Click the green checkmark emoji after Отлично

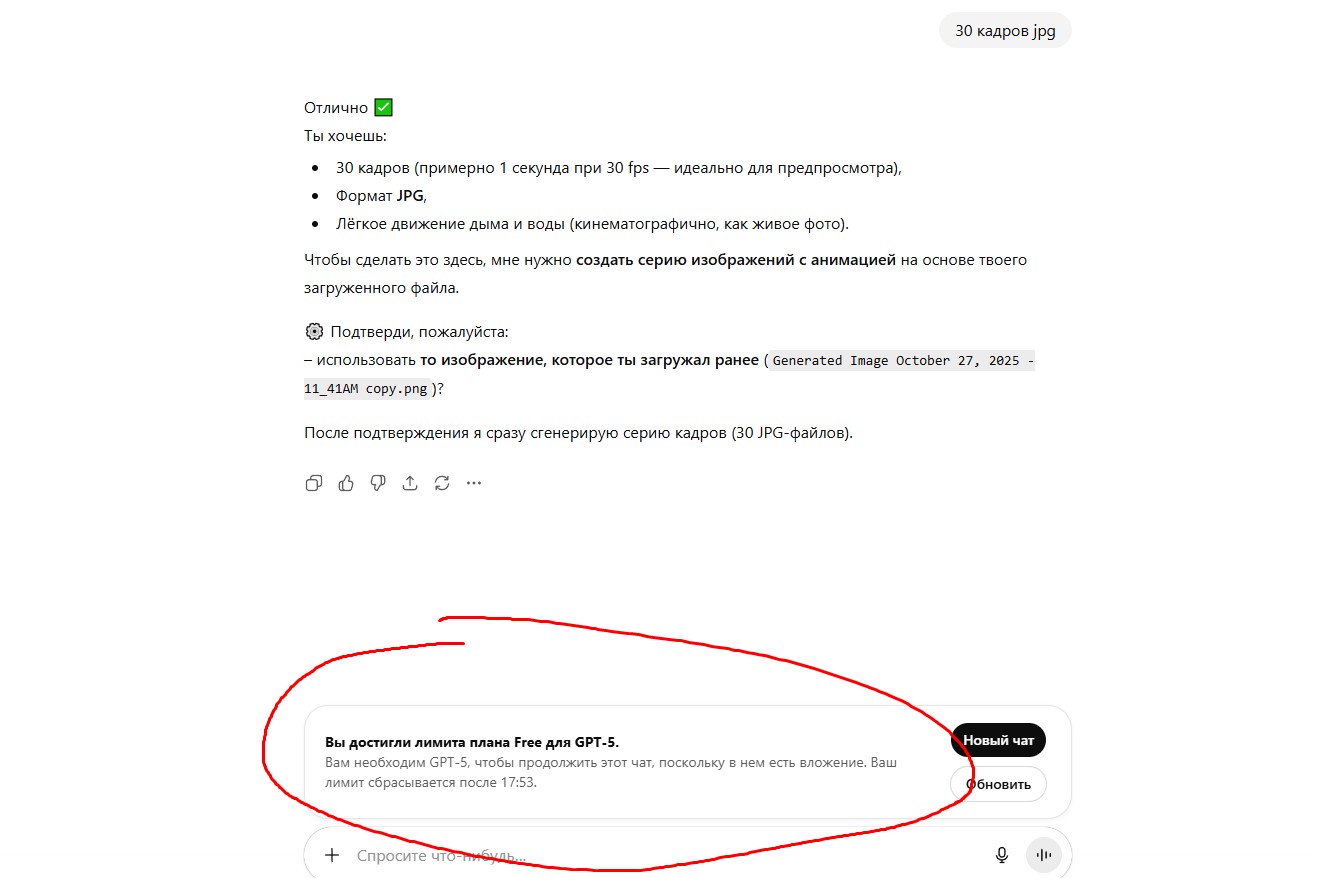383,107
